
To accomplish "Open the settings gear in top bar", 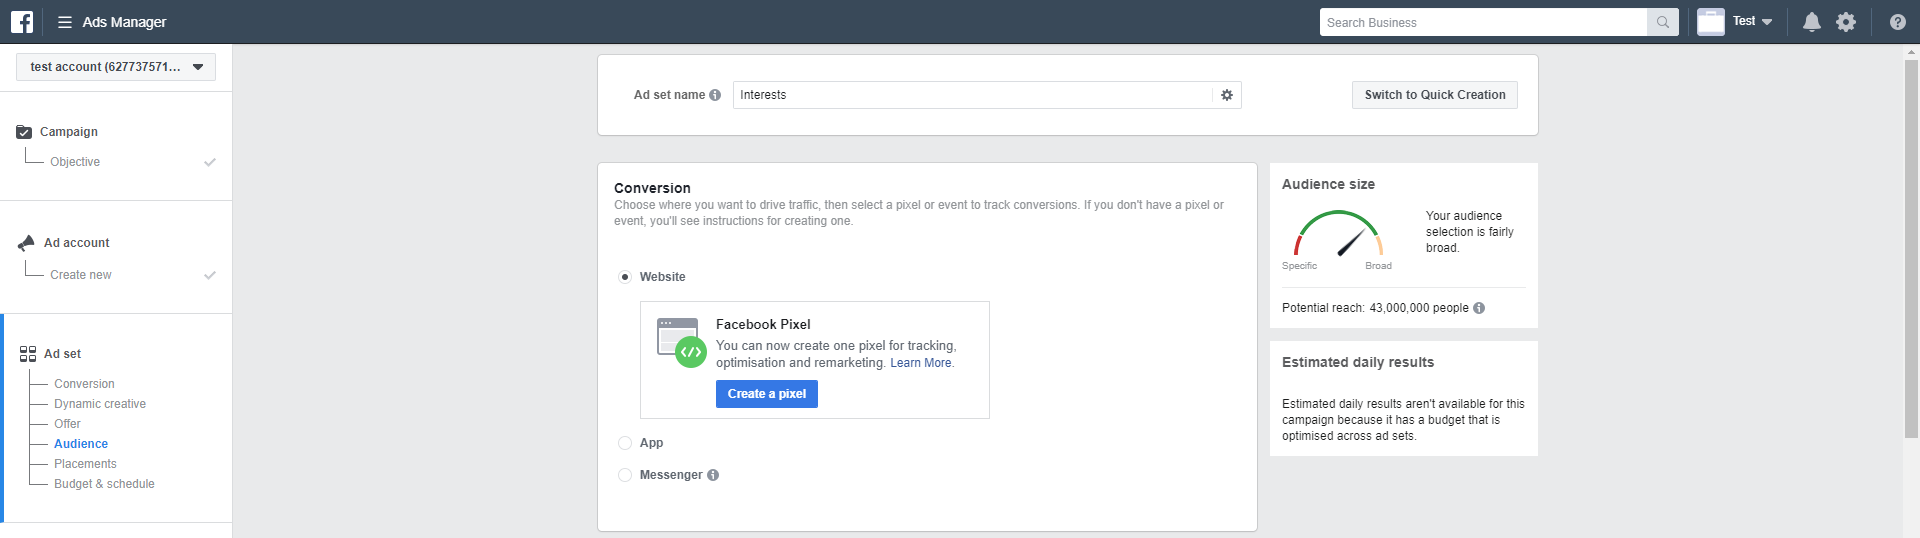I will pyautogui.click(x=1846, y=22).
